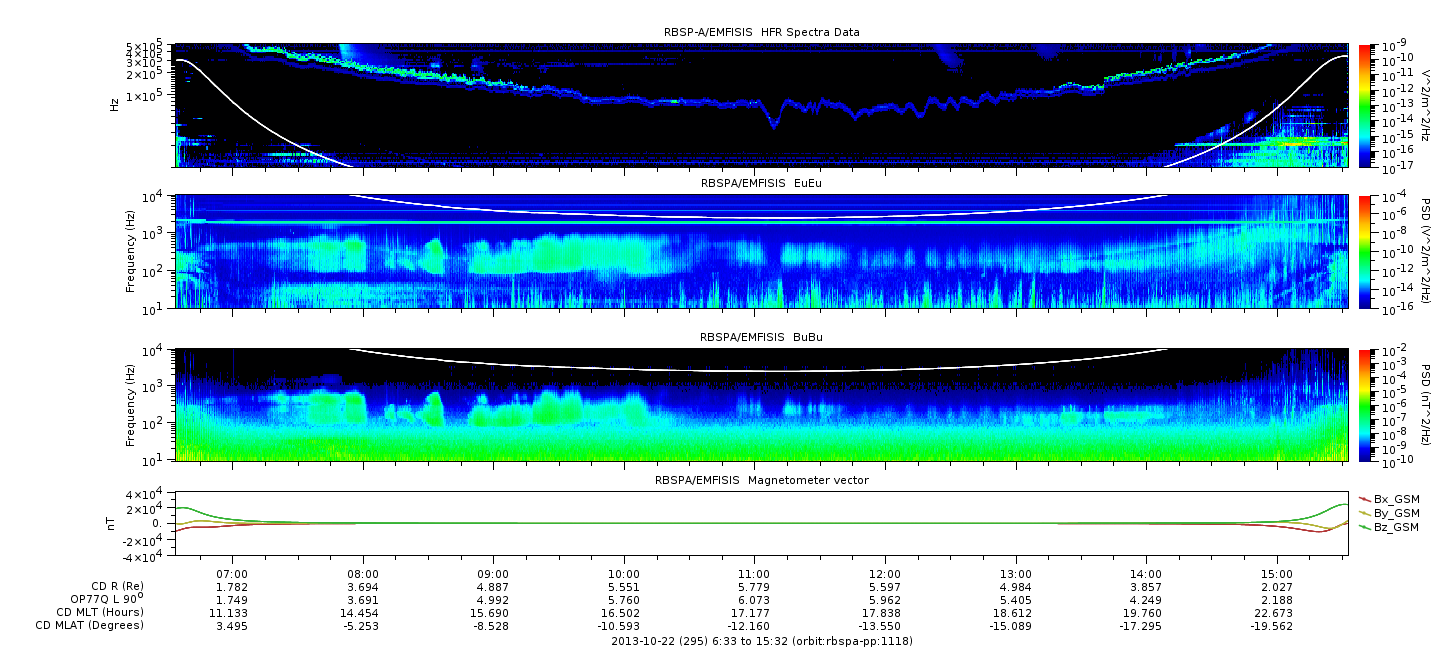Image resolution: width=1447 pixels, height=658 pixels.
Task: Select the 07:00 time axis label
Action: [233, 574]
